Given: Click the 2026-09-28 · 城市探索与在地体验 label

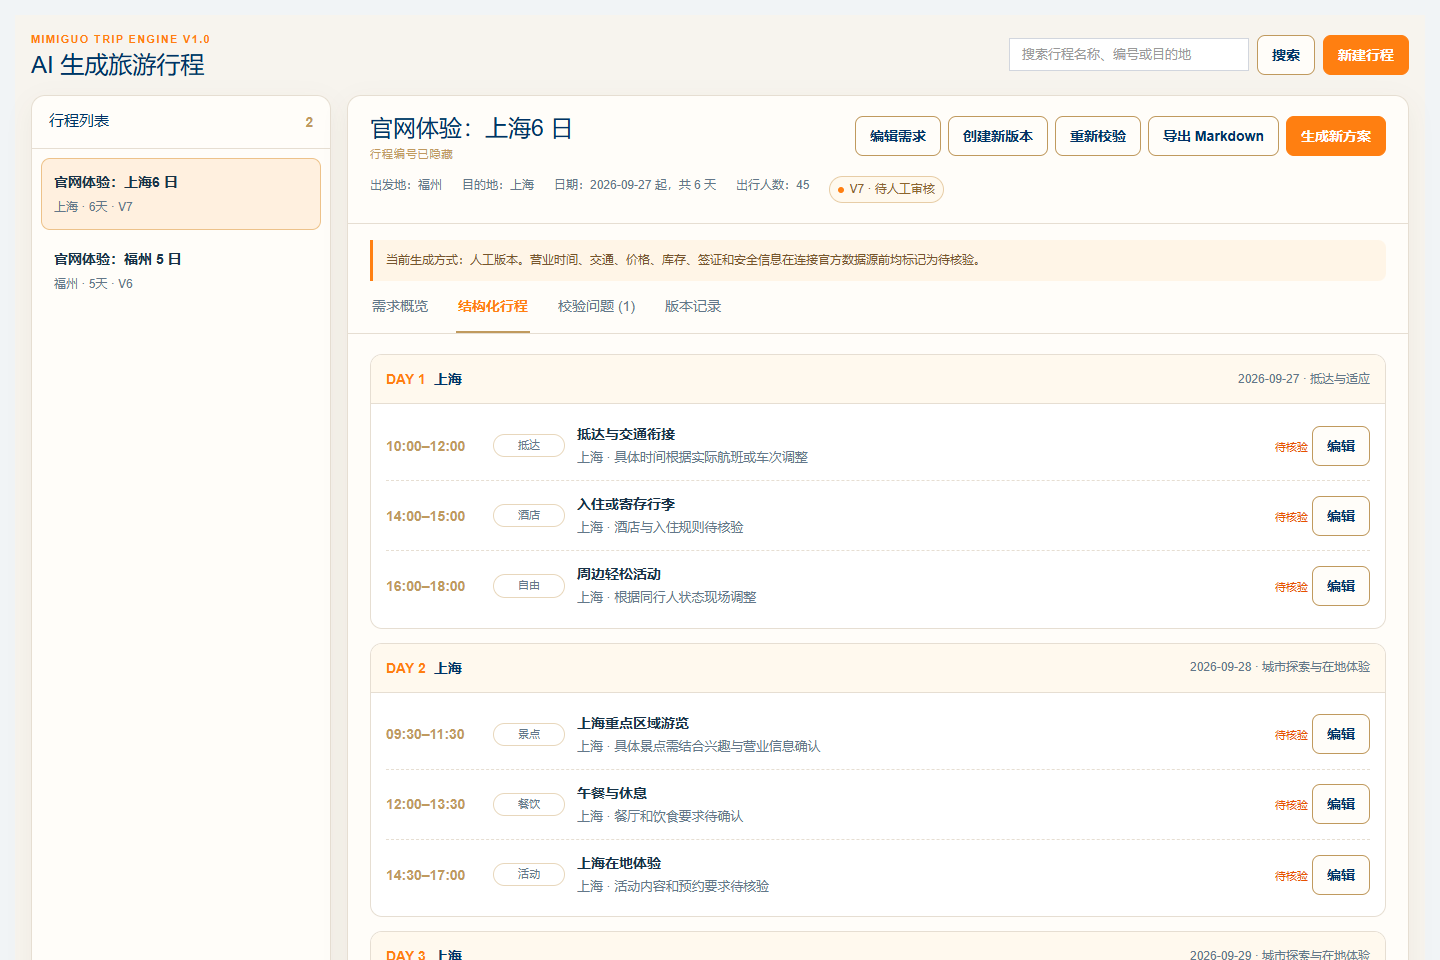Looking at the screenshot, I should [1280, 667].
